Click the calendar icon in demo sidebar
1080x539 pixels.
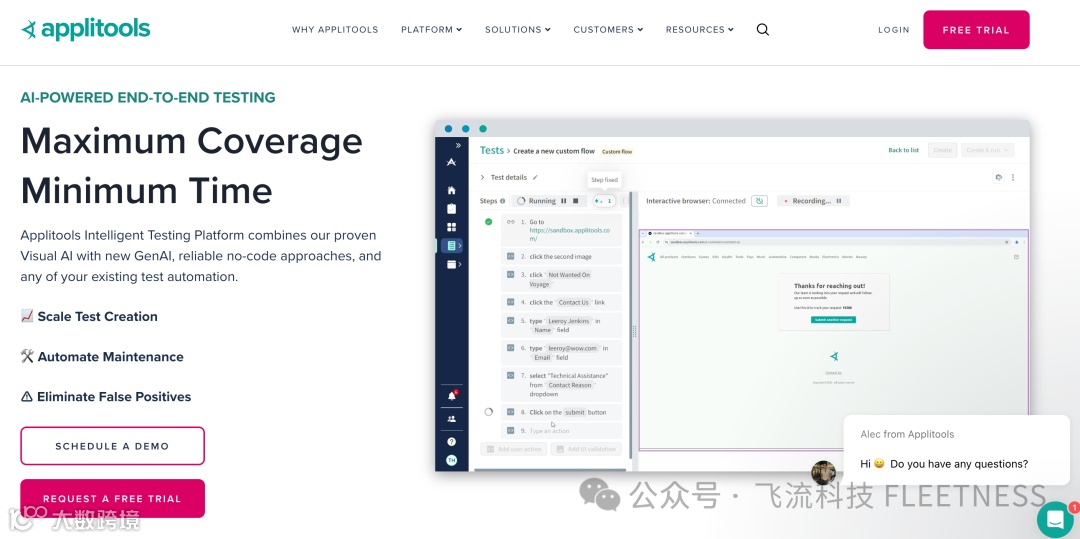pyautogui.click(x=452, y=264)
